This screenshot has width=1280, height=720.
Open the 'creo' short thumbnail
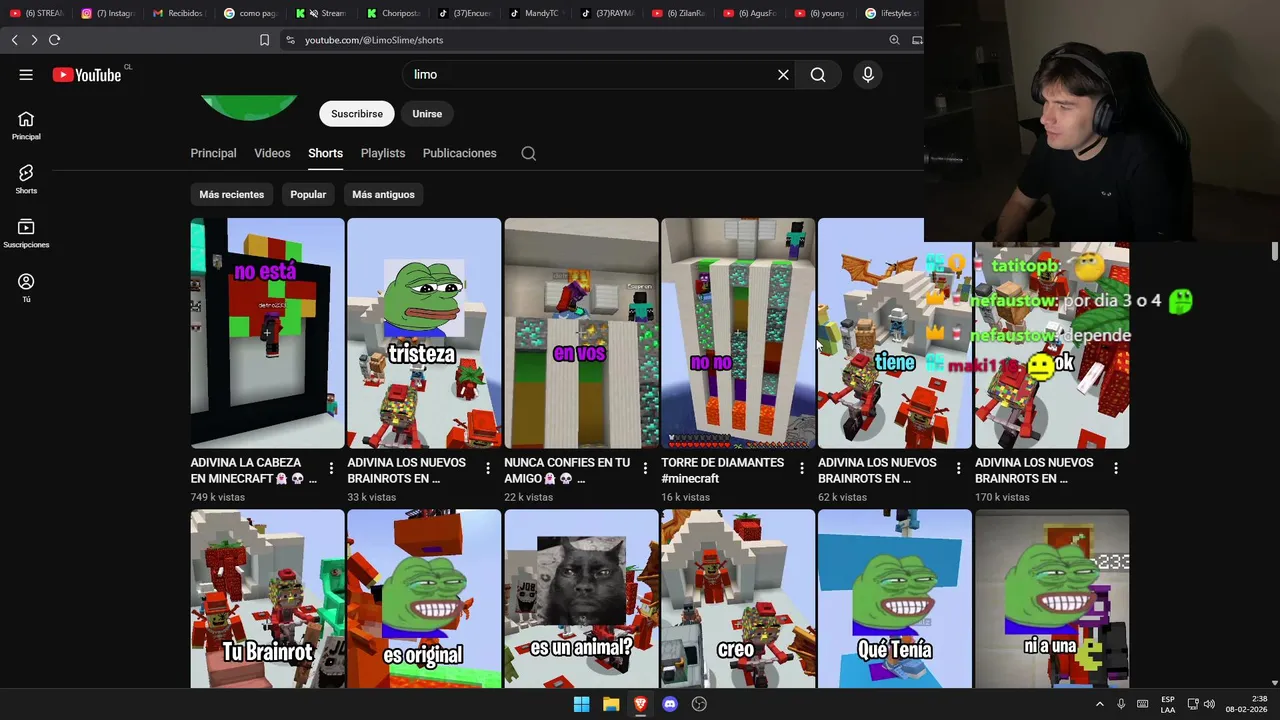[738, 599]
